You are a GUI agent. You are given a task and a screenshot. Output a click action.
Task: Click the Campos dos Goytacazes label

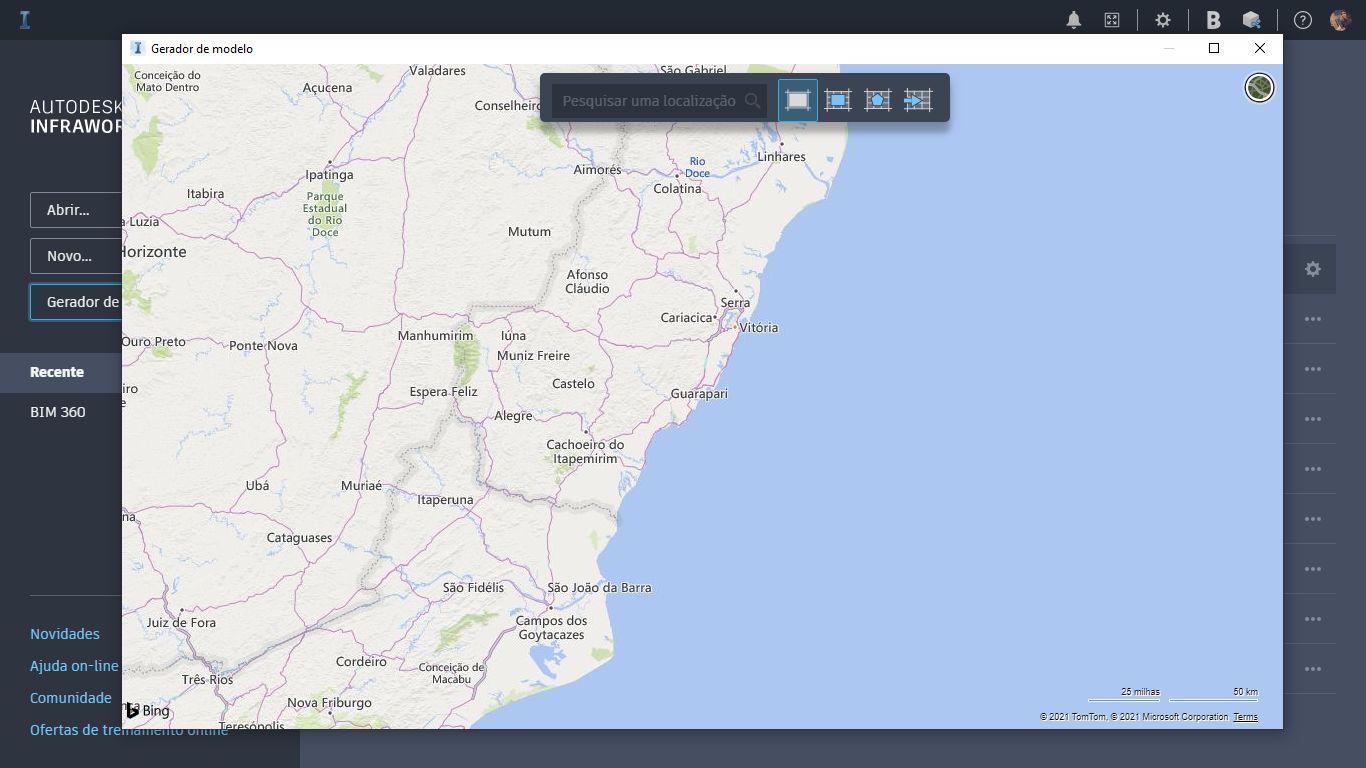(552, 628)
